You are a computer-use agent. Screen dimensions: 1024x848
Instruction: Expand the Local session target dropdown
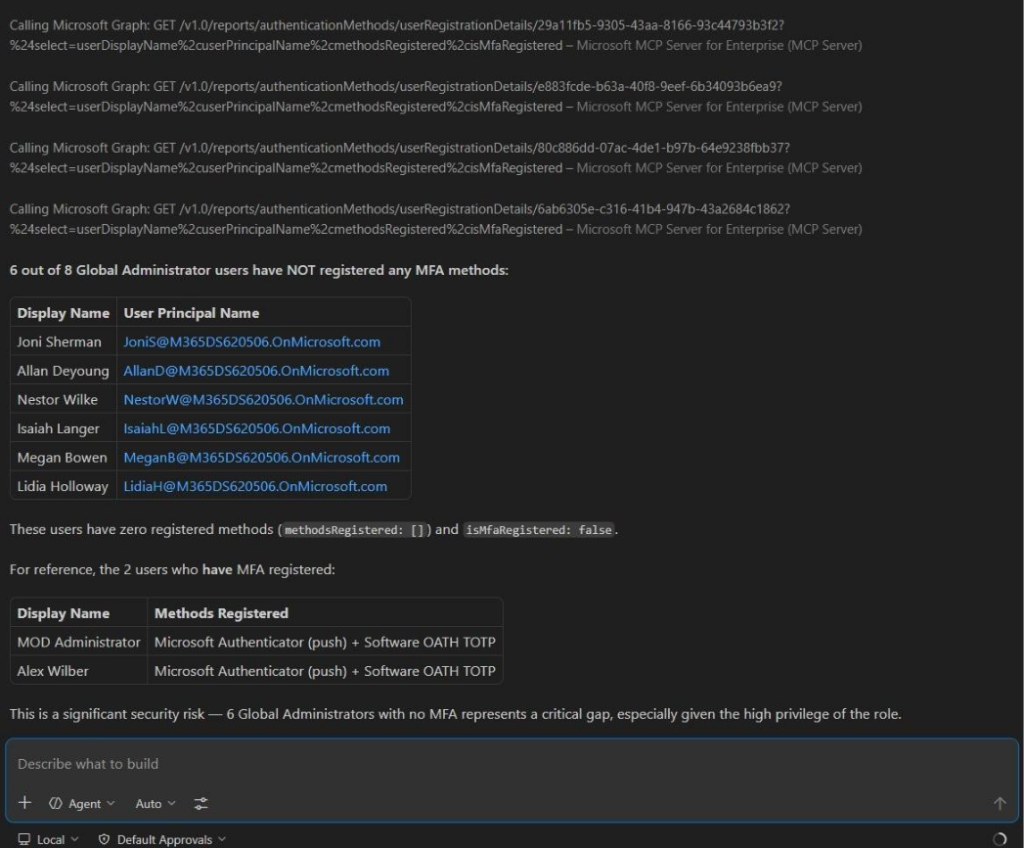pos(48,839)
